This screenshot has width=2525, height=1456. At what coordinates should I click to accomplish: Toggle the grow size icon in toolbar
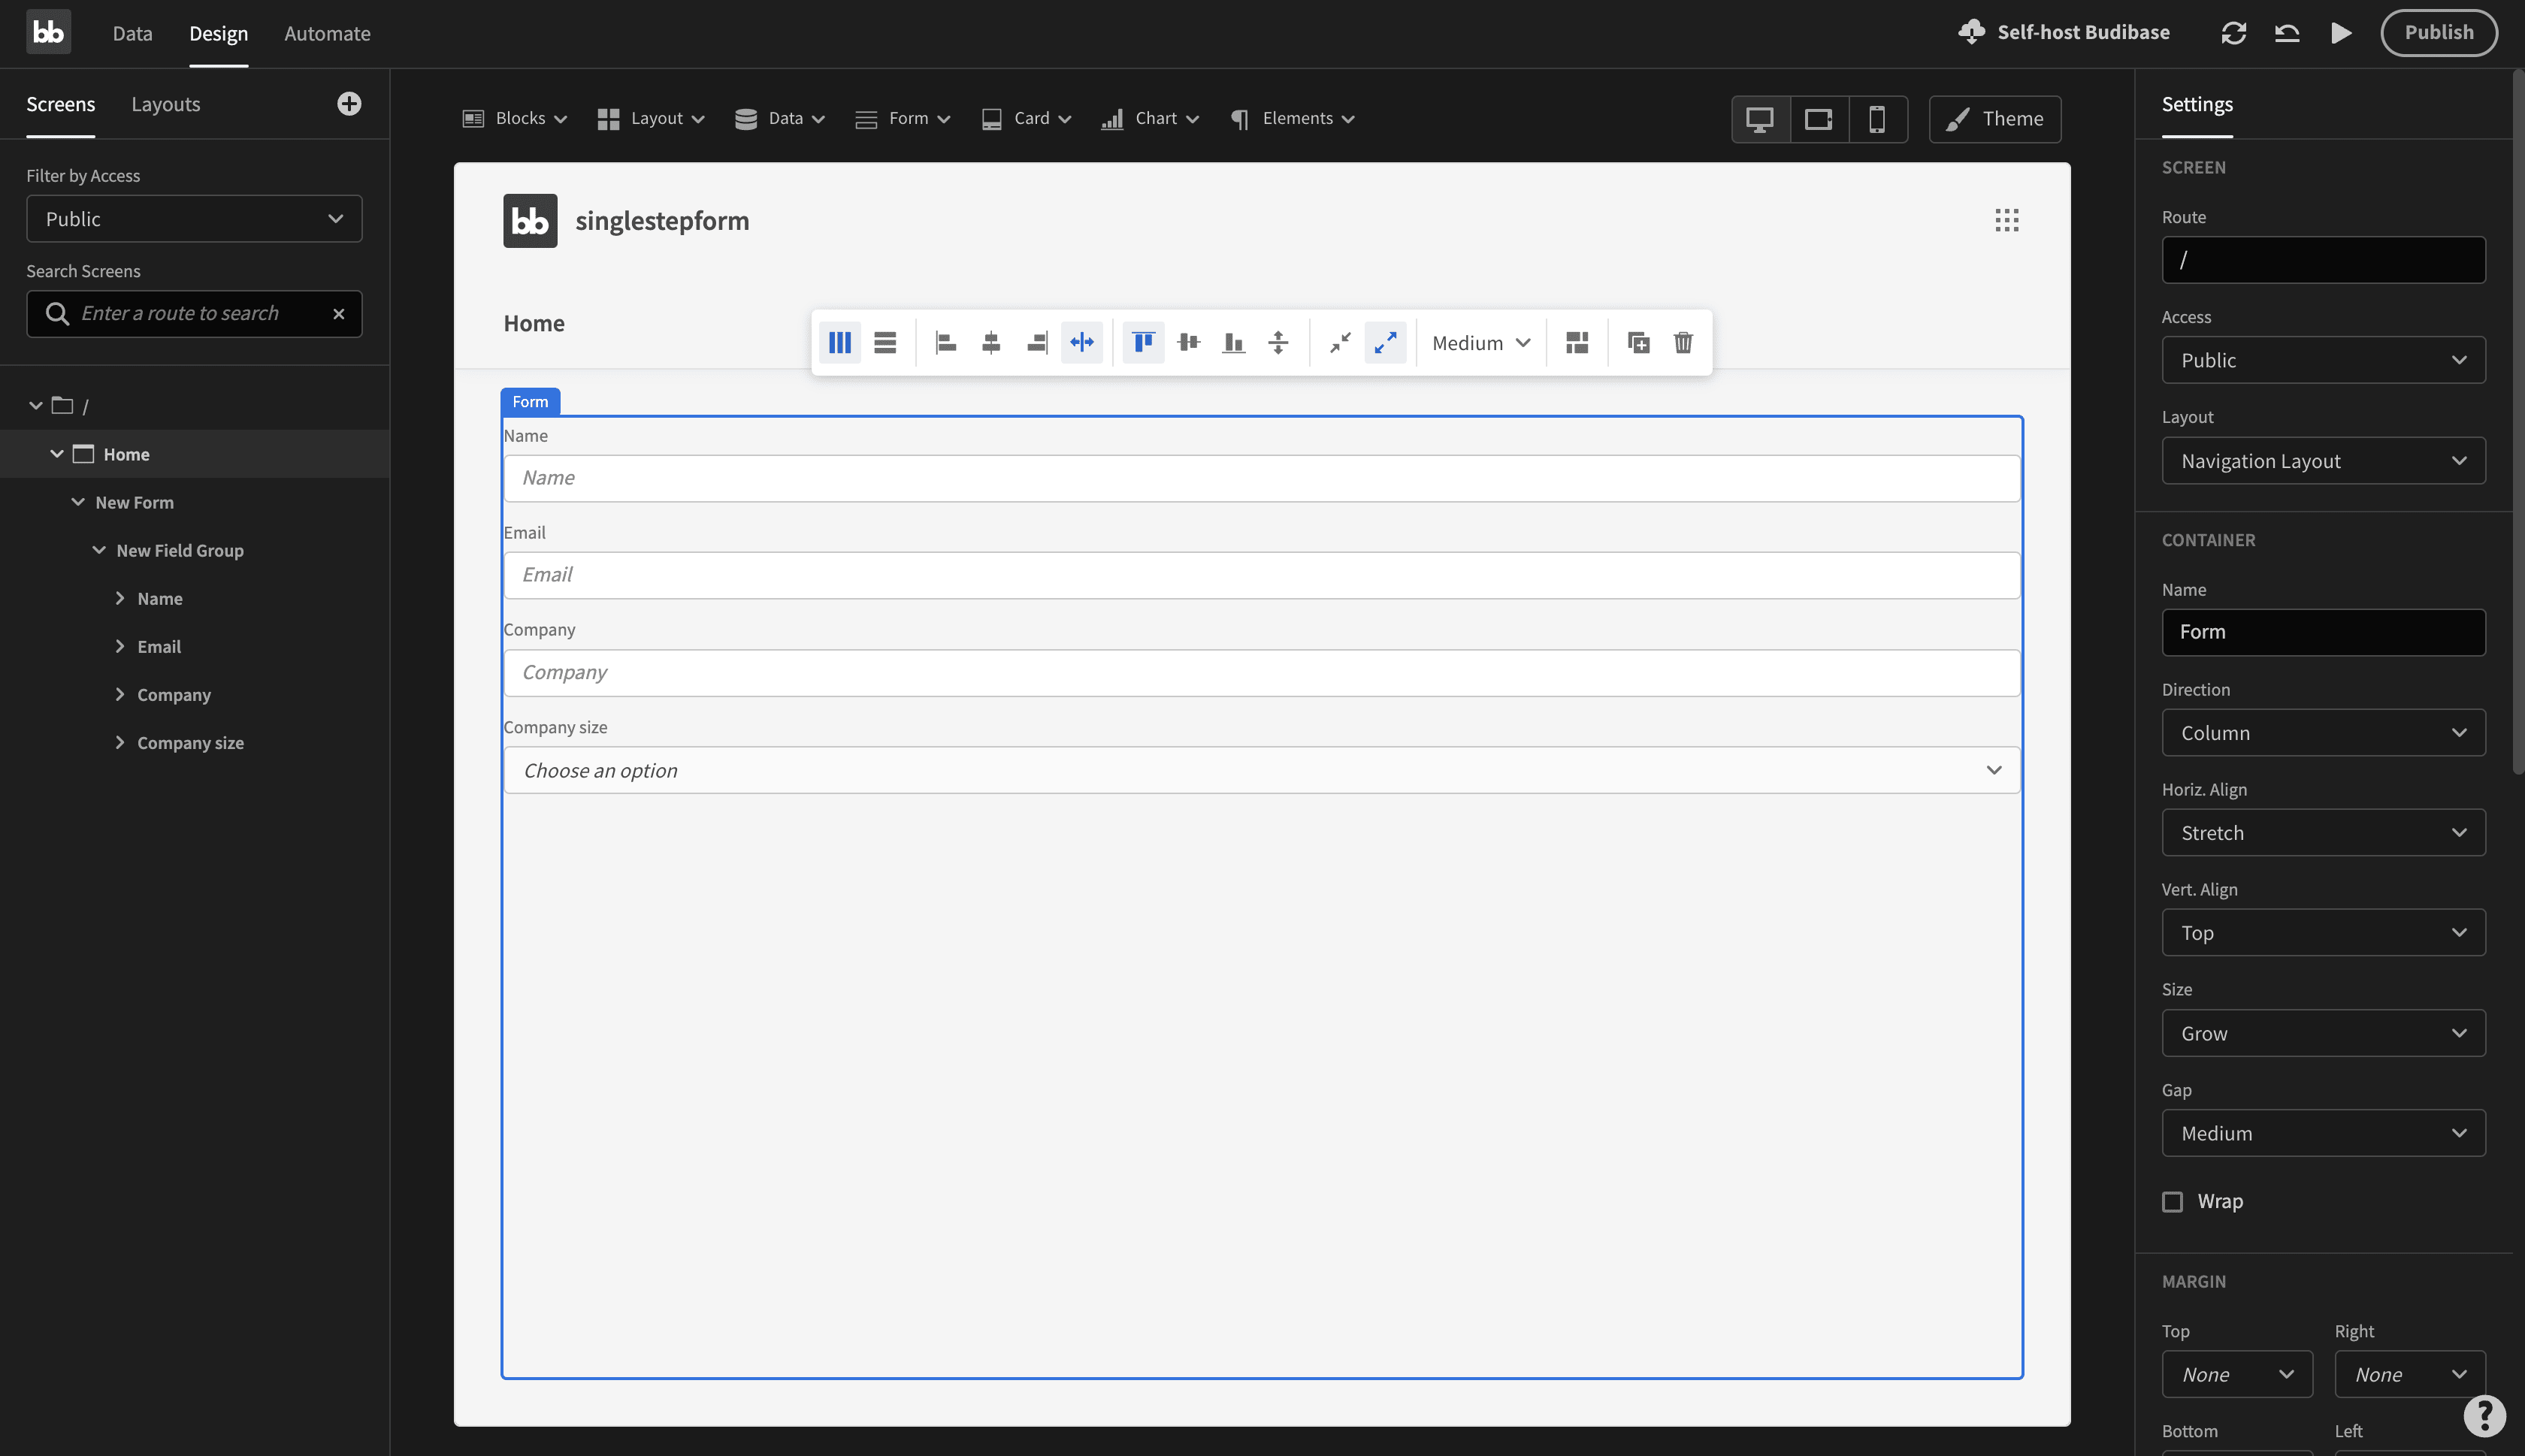pos(1385,342)
